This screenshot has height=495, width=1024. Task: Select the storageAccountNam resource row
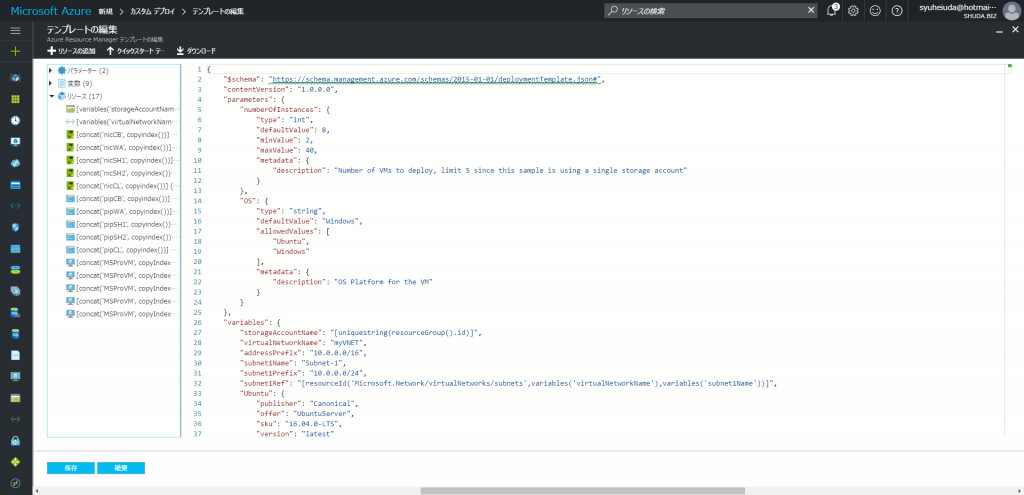pos(122,109)
